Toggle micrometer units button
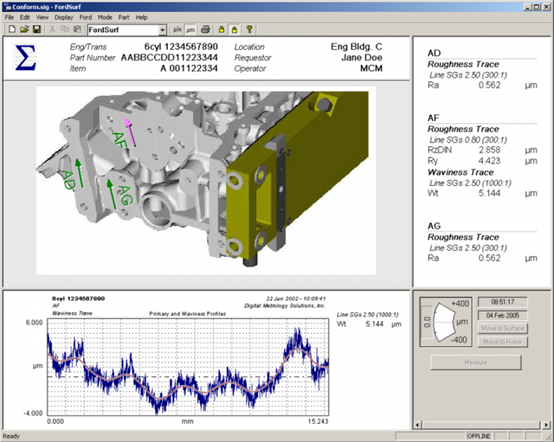The image size is (554, 442). (x=190, y=30)
